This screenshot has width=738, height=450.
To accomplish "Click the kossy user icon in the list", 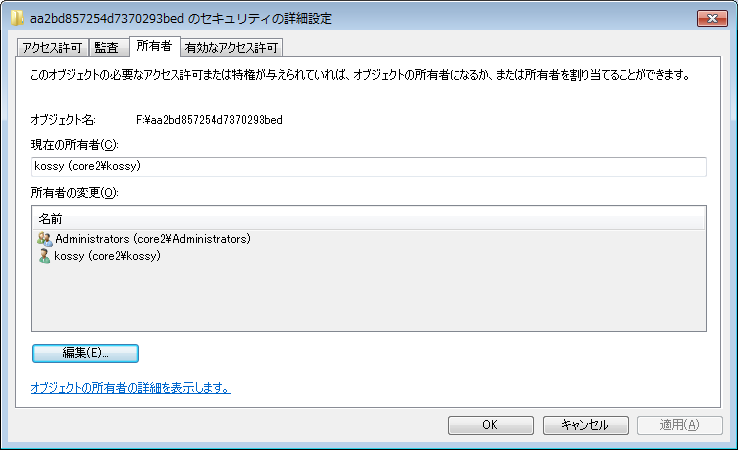I will (x=44, y=256).
